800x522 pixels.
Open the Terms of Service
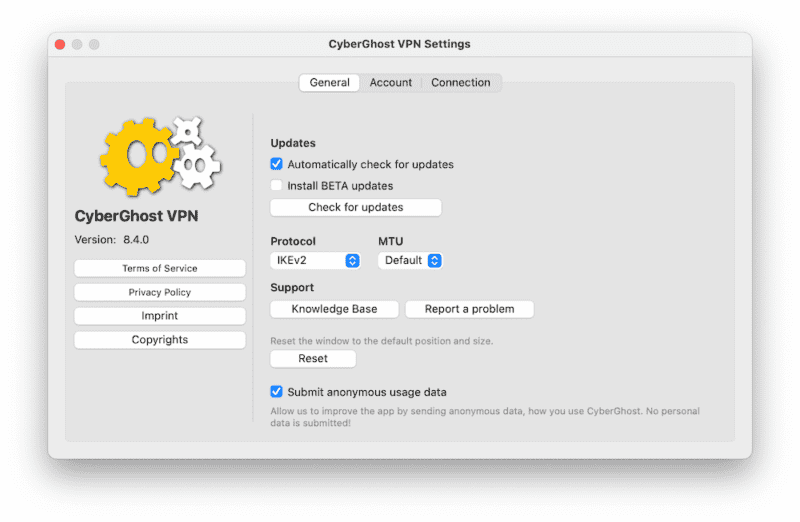click(160, 268)
